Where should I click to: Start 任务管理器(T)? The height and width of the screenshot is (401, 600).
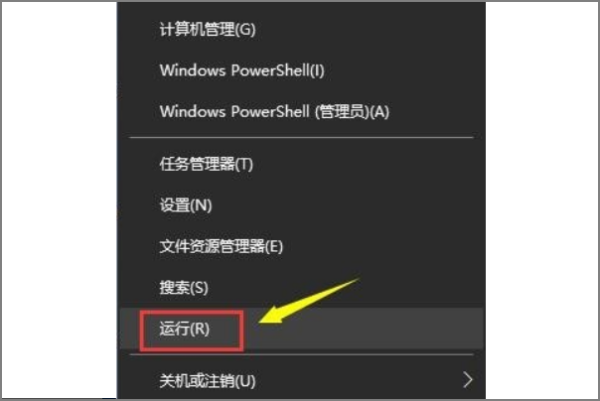coord(206,165)
